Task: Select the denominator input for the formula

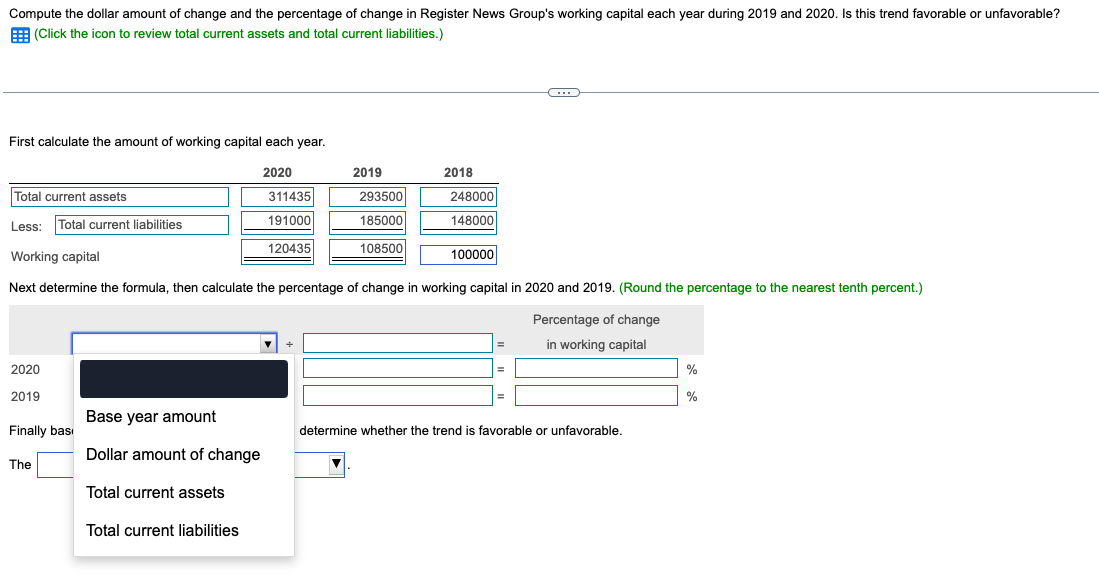Action: coord(397,343)
